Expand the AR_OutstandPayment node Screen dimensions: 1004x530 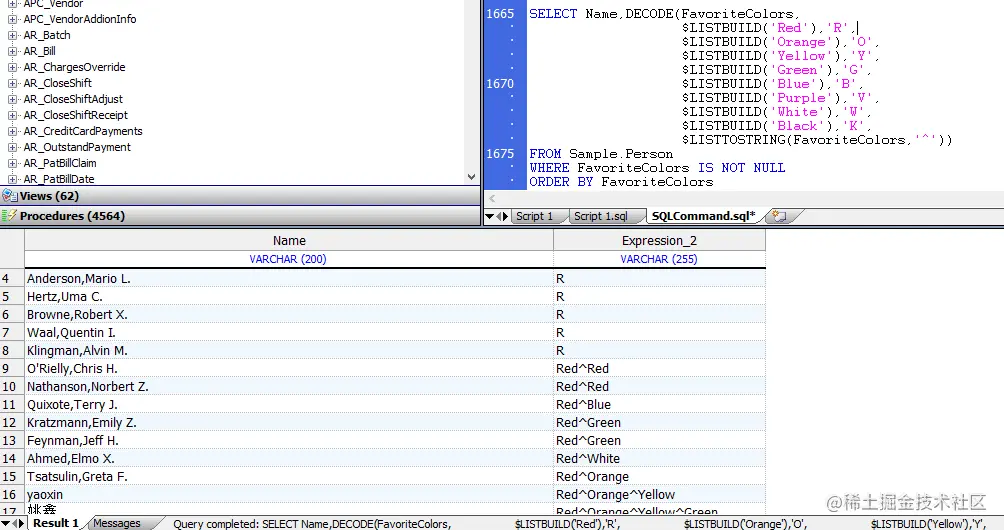[12, 147]
